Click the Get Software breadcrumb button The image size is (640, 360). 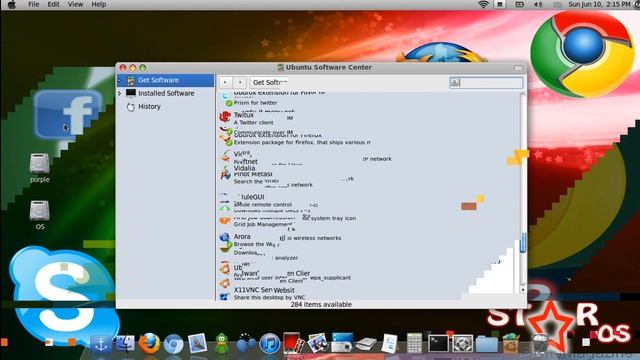click(x=269, y=82)
